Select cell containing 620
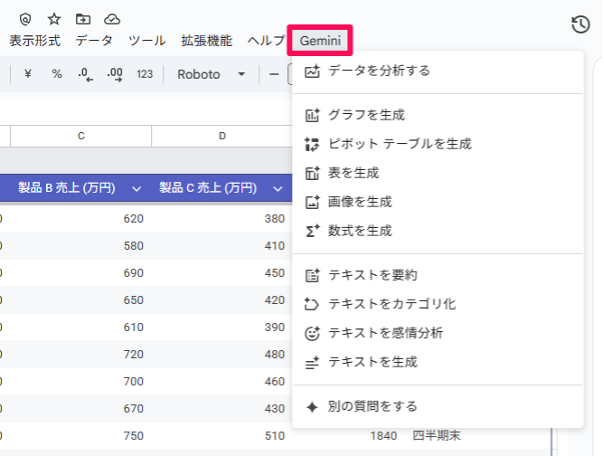 pyautogui.click(x=81, y=218)
